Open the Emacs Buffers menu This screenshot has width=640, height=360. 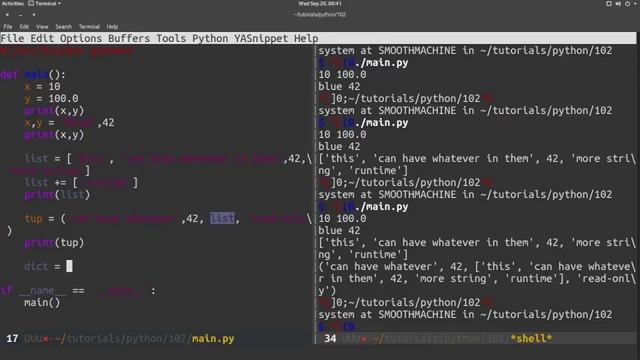(129, 38)
